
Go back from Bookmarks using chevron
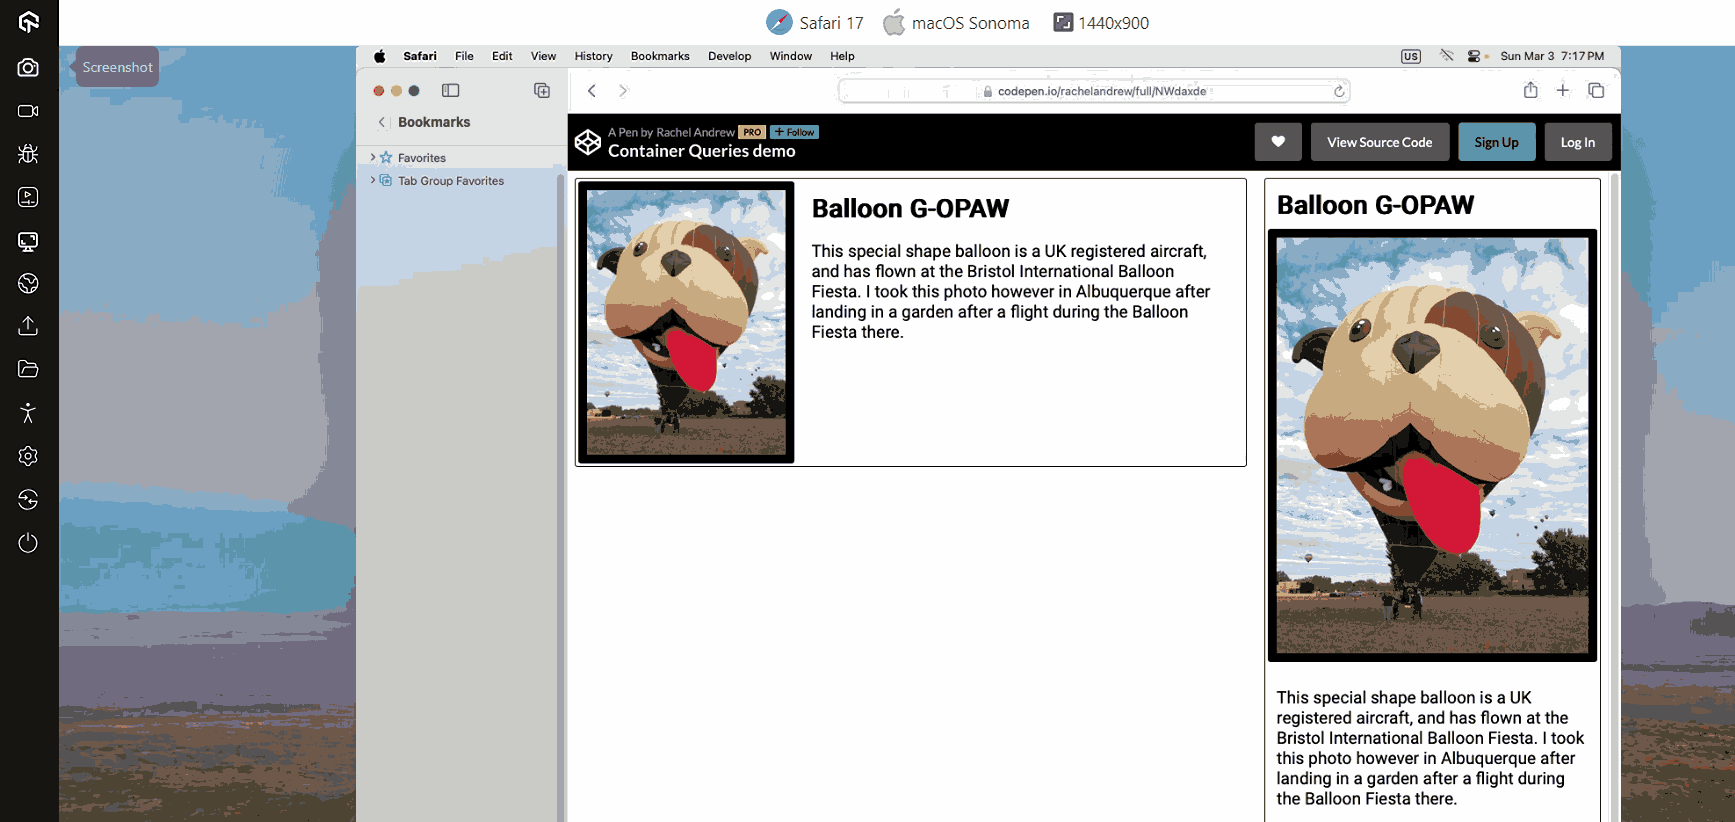point(381,122)
